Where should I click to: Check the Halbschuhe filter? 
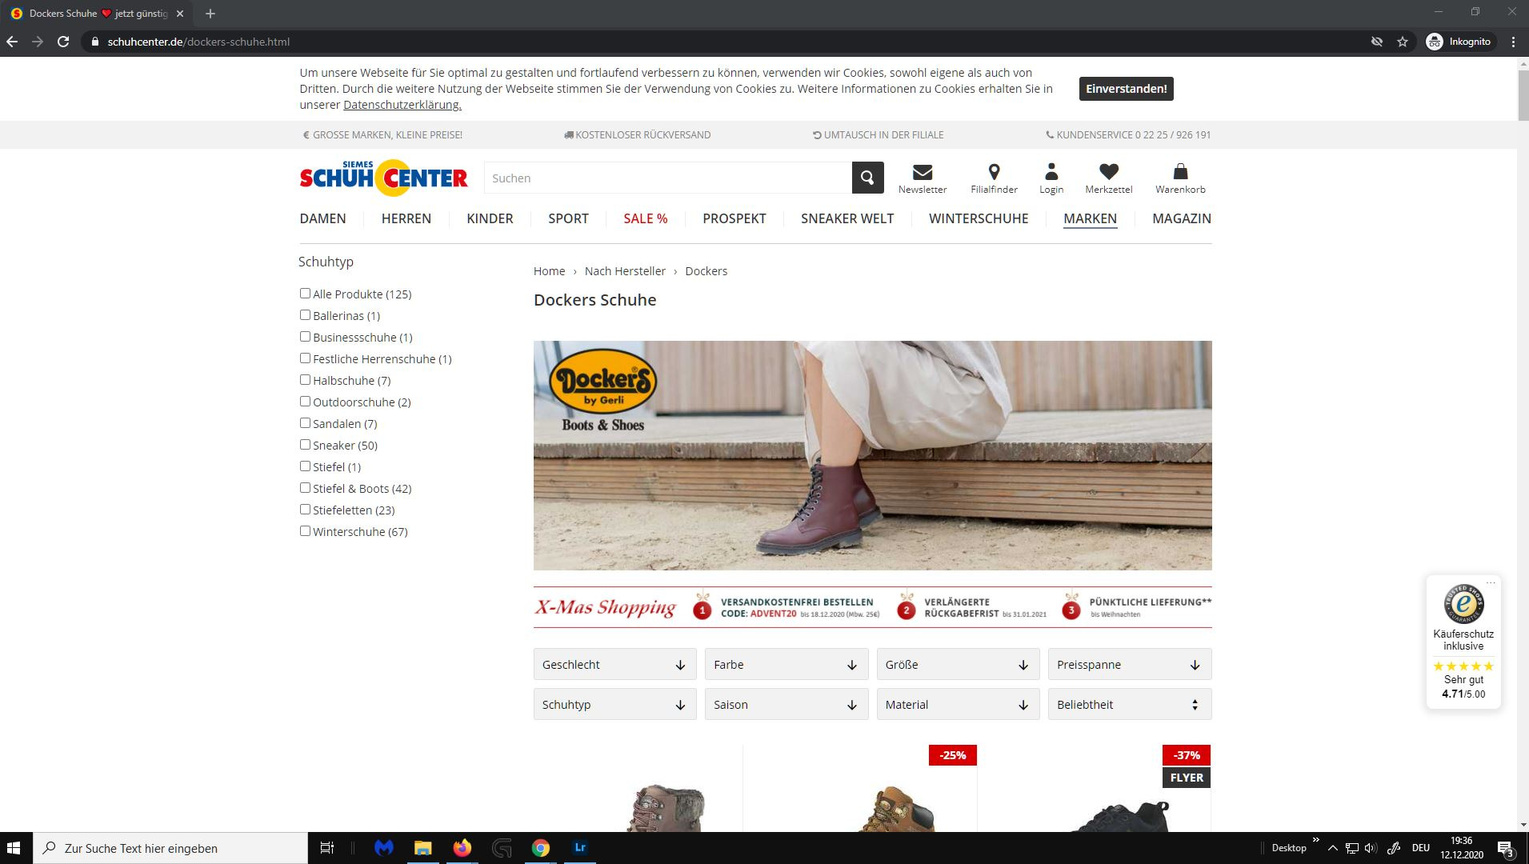pos(305,380)
